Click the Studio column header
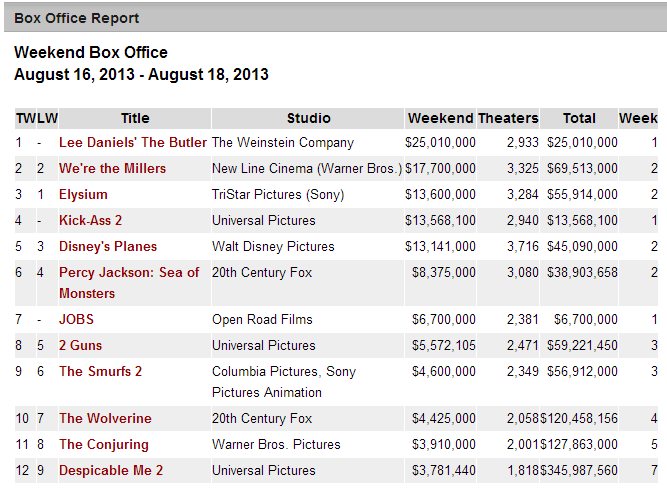Screen dimensions: 667x494 point(308,118)
